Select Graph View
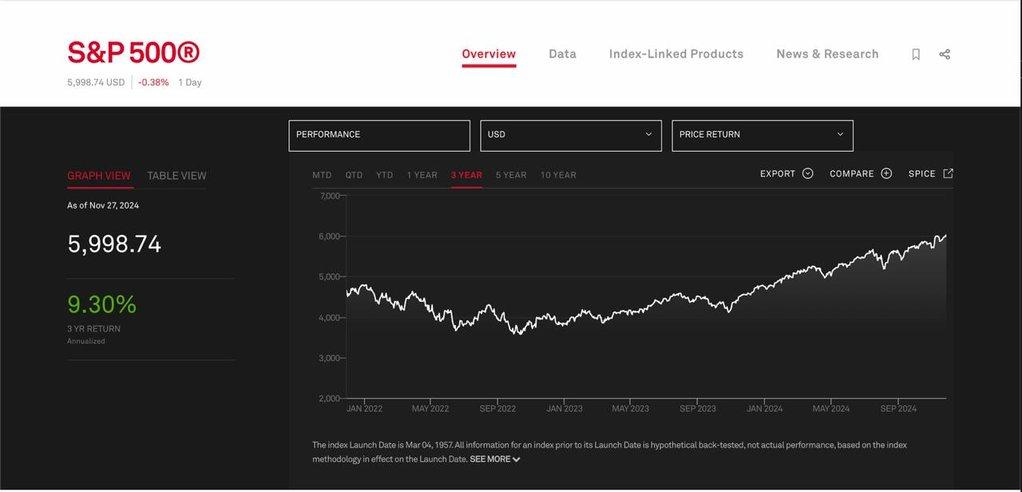 (x=99, y=175)
